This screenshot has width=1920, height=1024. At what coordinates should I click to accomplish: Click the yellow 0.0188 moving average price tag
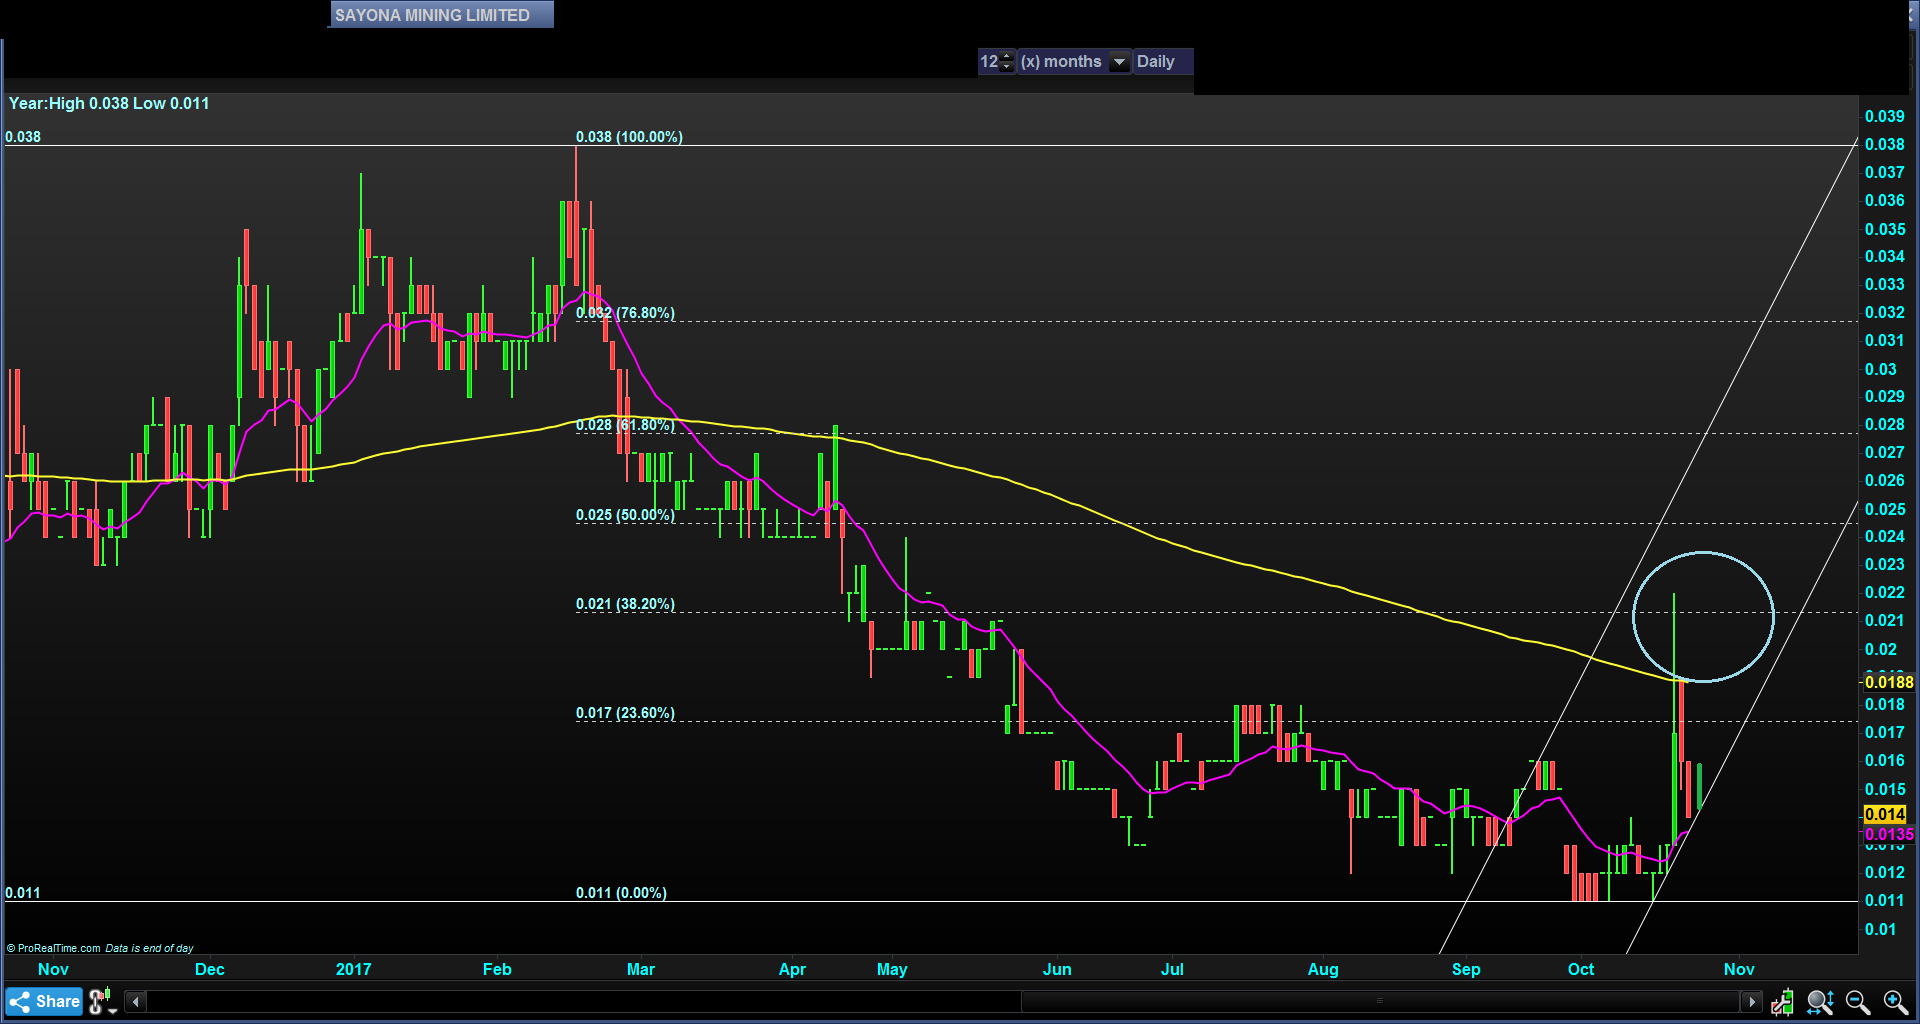tap(1888, 682)
